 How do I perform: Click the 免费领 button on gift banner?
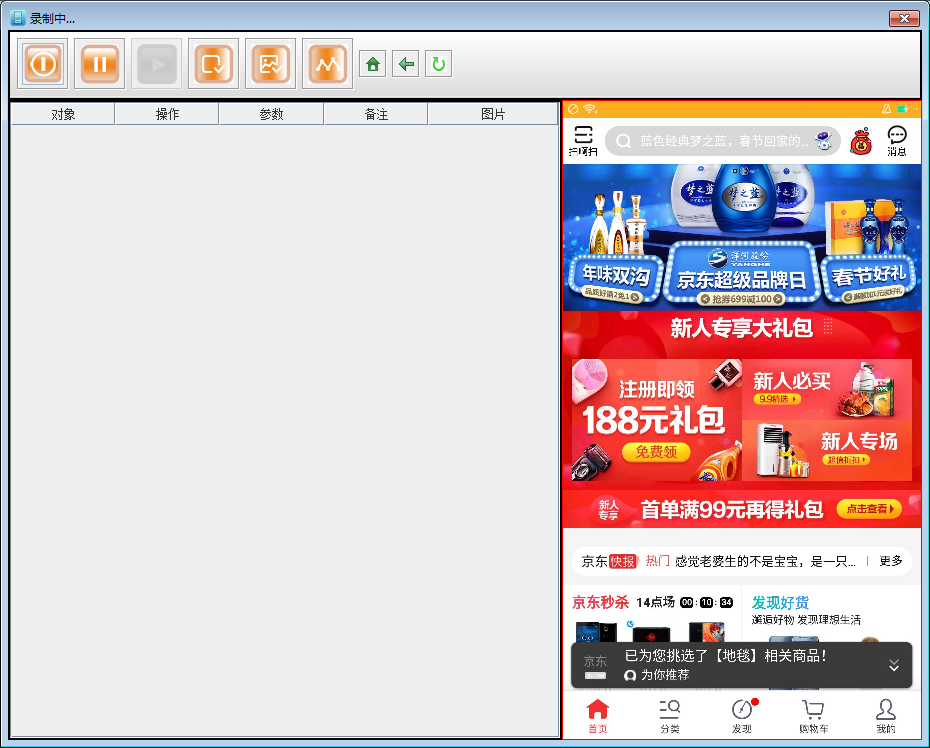pos(656,452)
